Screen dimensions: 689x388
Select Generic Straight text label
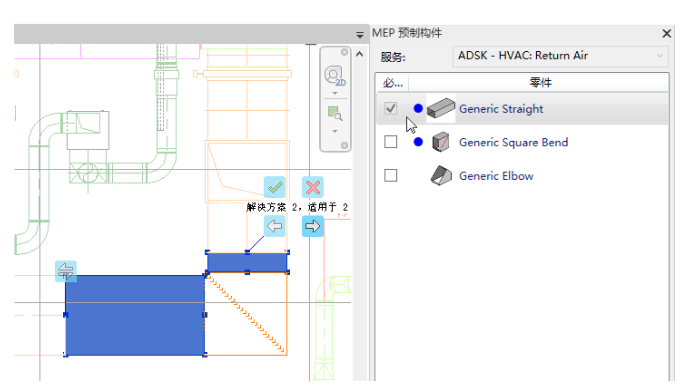coord(501,109)
